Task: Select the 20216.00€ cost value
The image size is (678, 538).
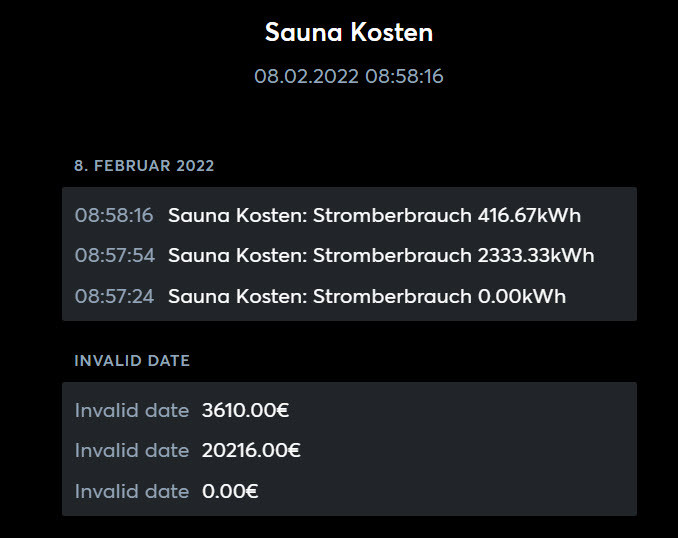Action: pyautogui.click(x=251, y=450)
